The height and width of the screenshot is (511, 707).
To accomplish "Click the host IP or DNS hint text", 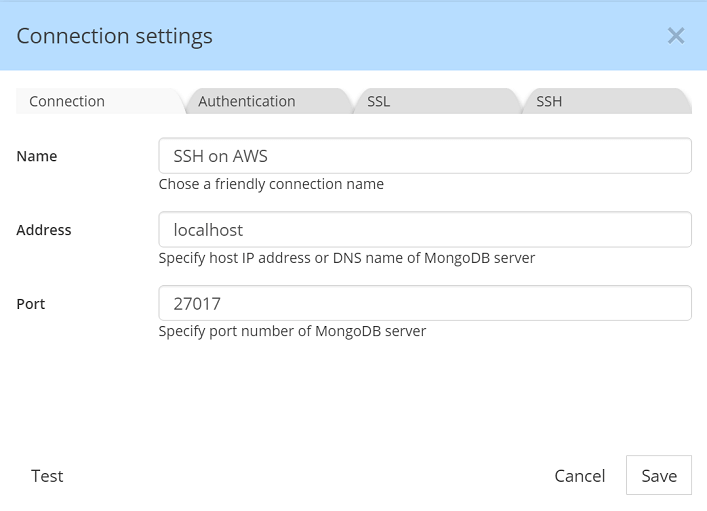I will click(347, 258).
